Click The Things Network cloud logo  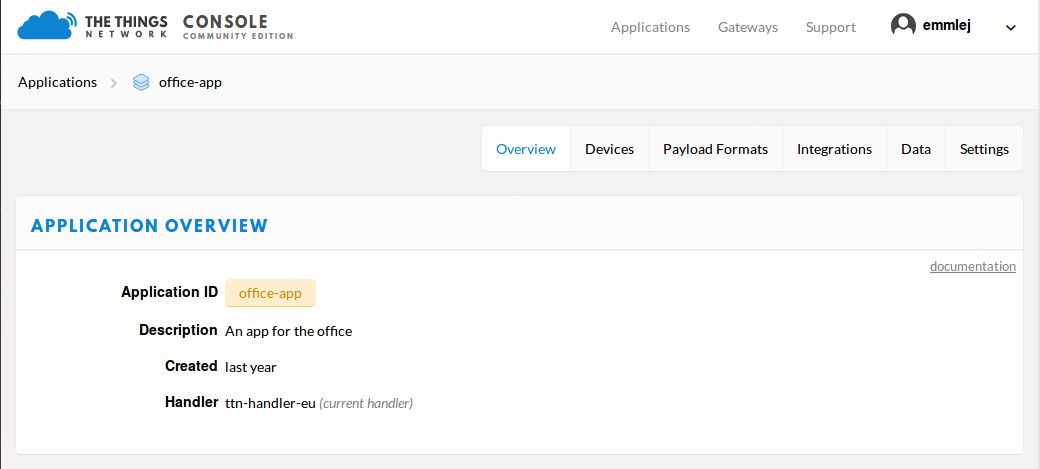[x=47, y=26]
